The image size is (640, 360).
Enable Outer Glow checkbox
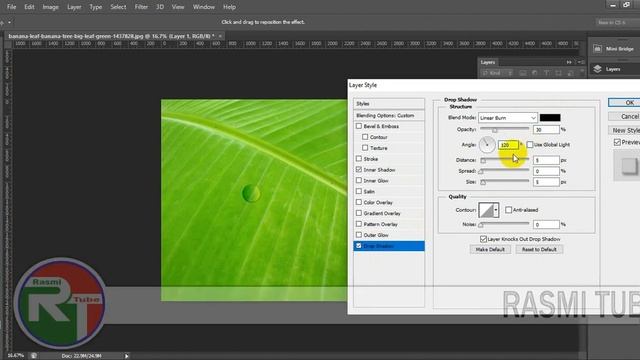coord(359,235)
